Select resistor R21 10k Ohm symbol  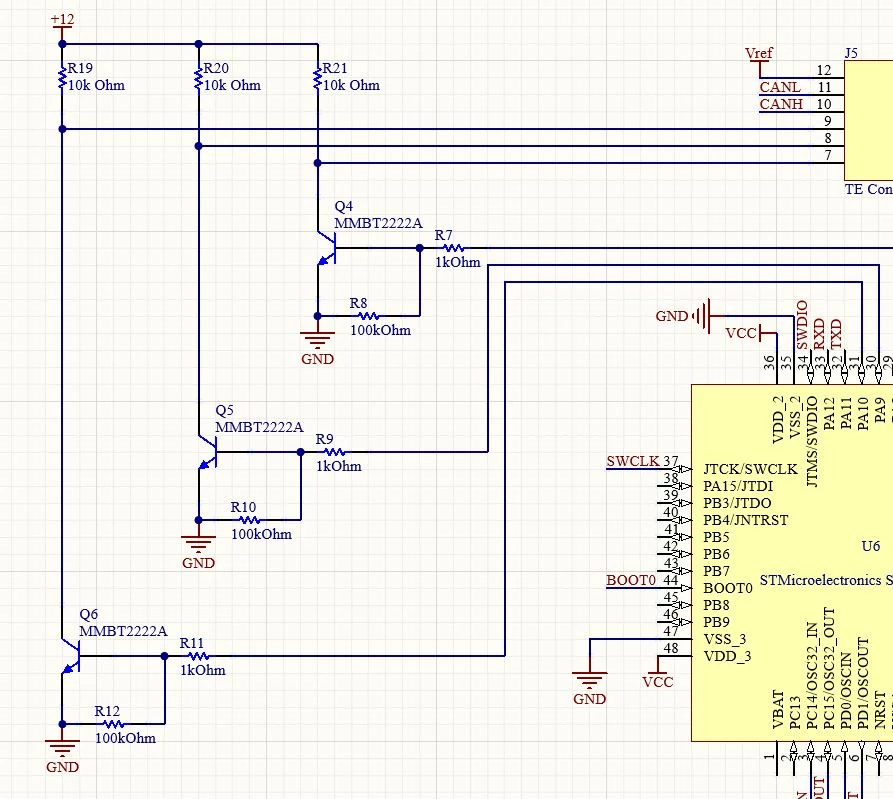pyautogui.click(x=317, y=77)
